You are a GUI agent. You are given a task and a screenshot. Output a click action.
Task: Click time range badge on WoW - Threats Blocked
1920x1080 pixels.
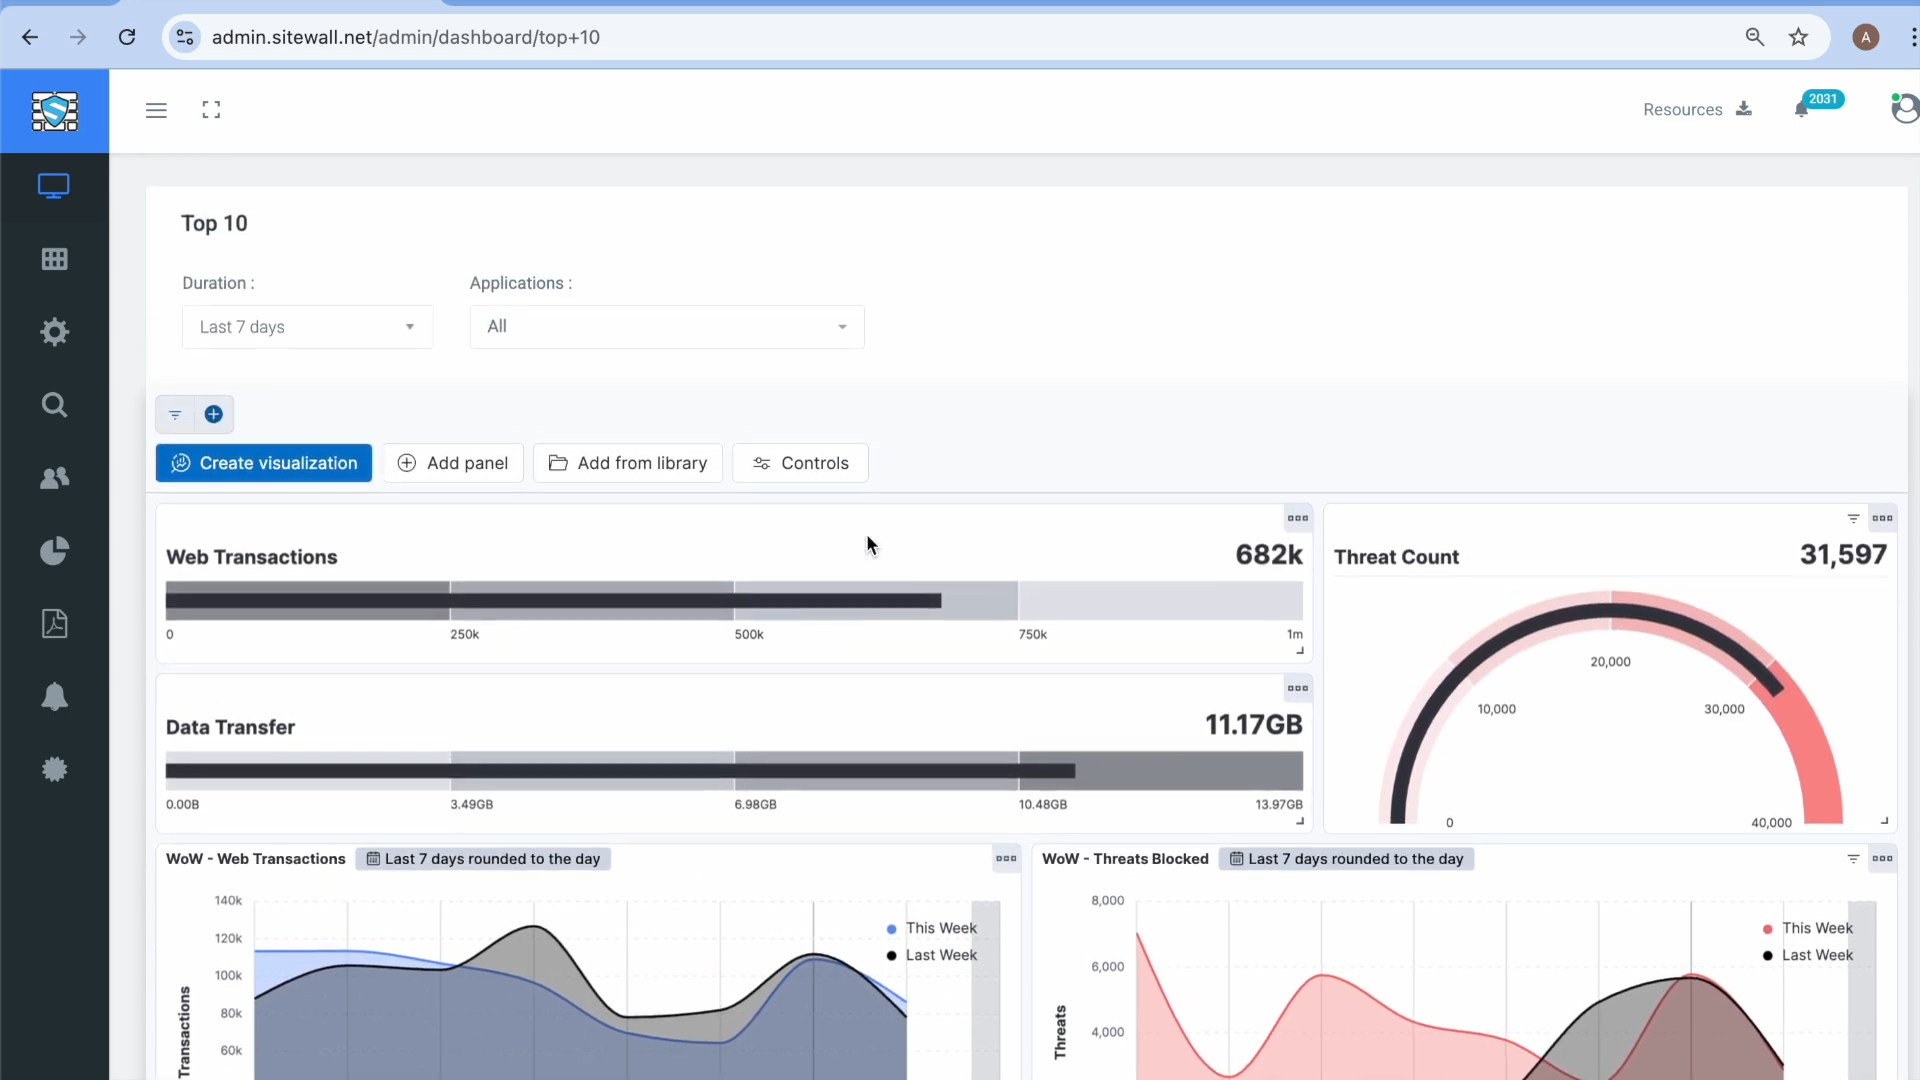(1346, 859)
